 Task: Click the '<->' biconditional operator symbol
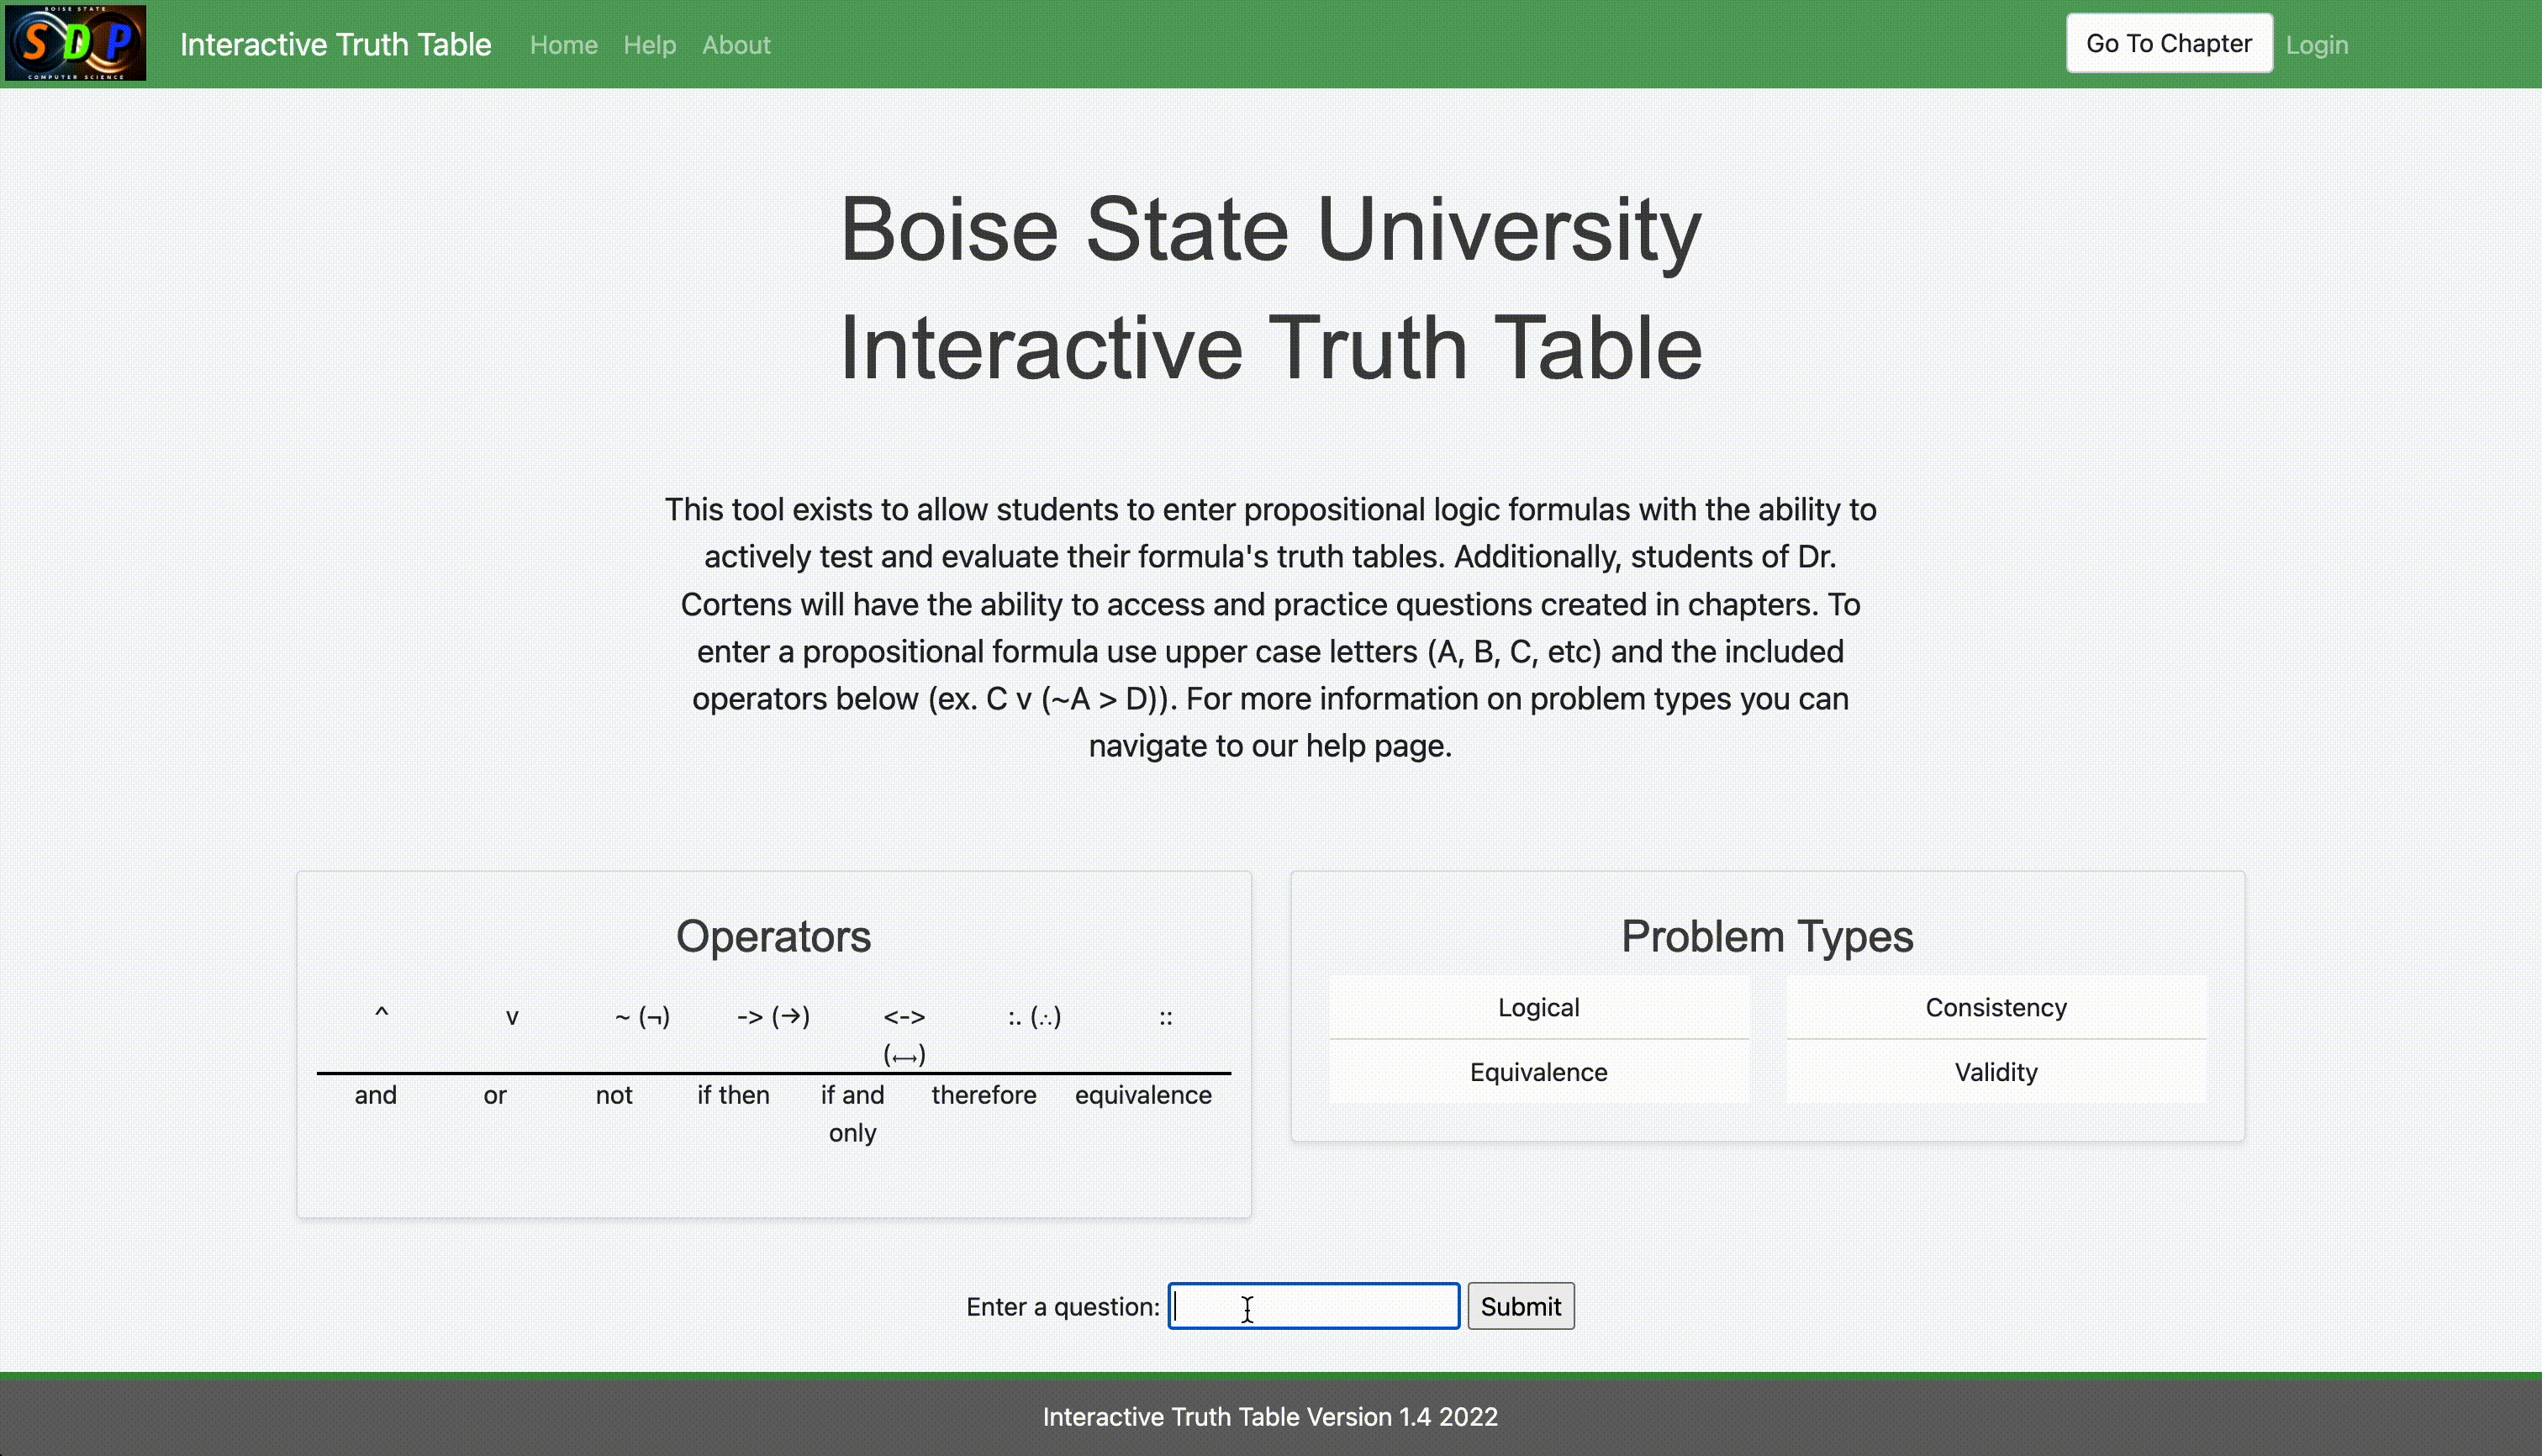click(x=904, y=1018)
